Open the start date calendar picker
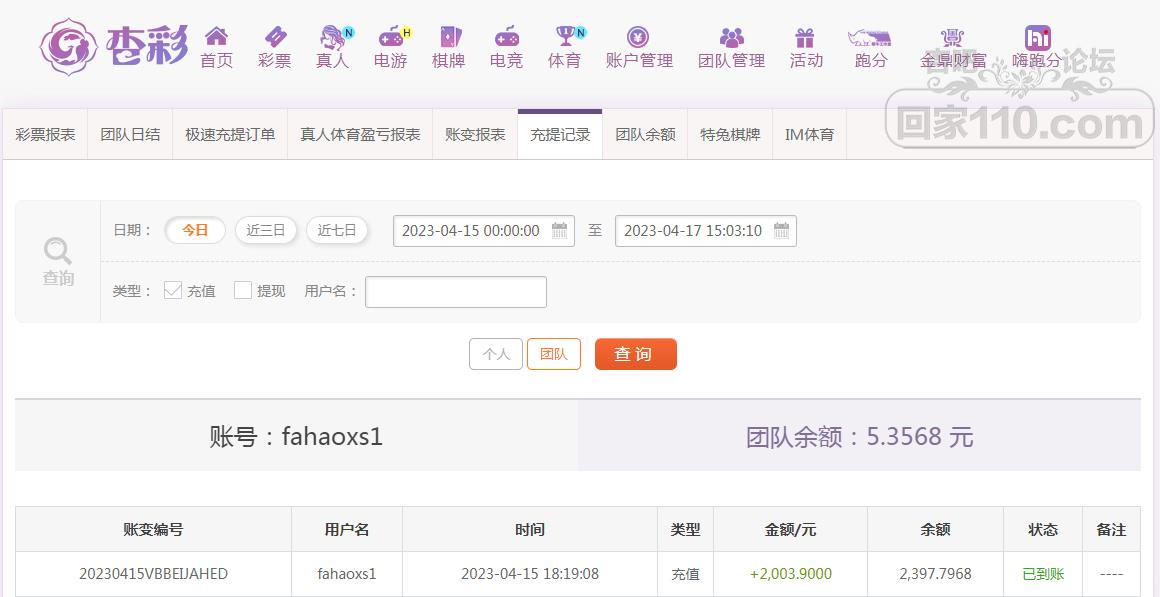1160x597 pixels. pos(560,231)
